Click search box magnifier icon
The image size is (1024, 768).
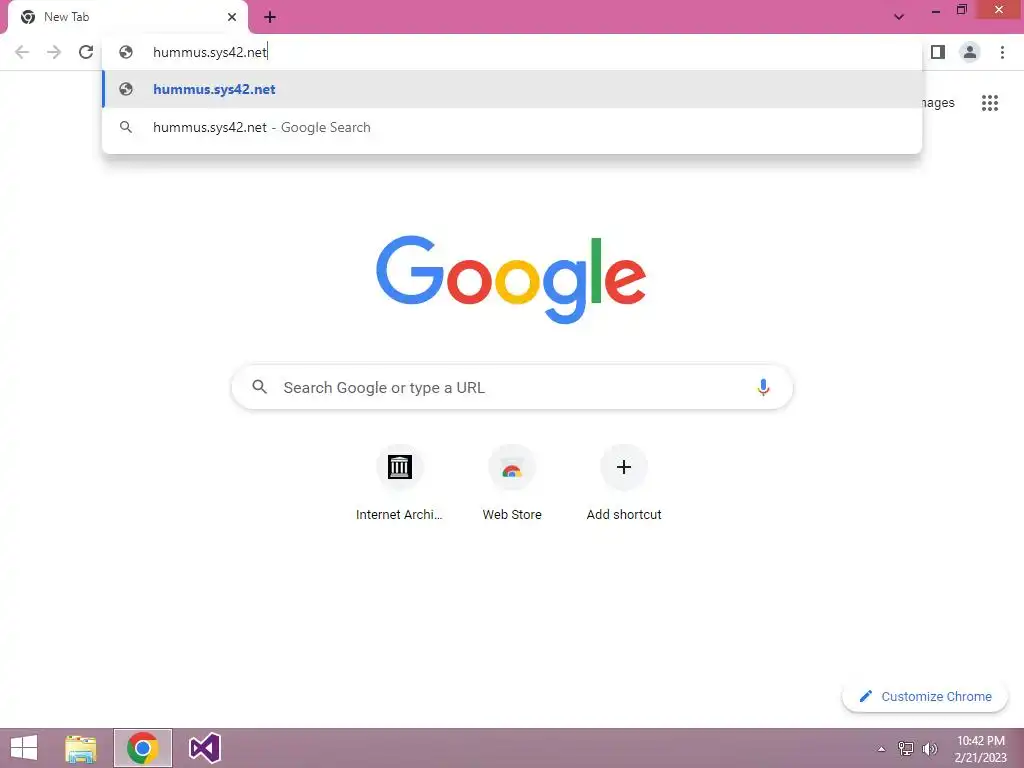pos(260,387)
